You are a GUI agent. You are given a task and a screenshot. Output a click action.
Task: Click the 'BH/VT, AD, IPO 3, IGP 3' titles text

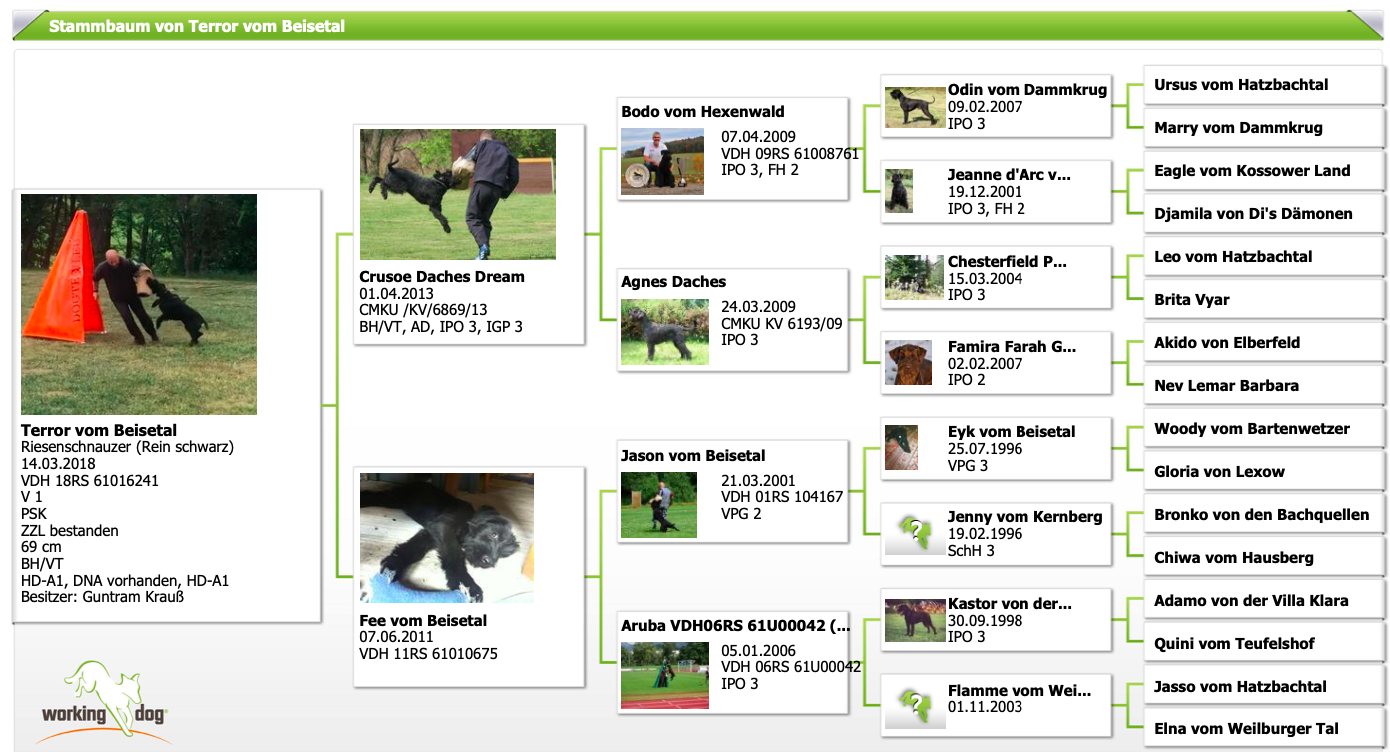pyautogui.click(x=441, y=327)
